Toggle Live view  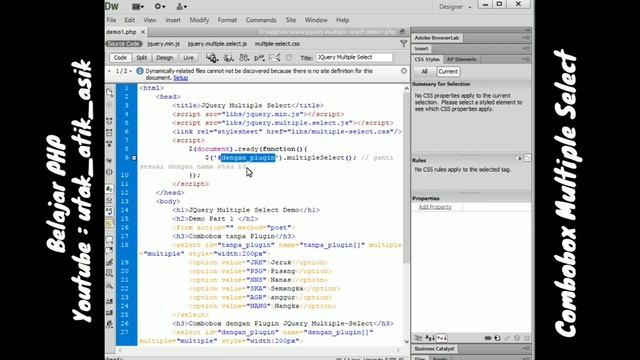coord(188,58)
